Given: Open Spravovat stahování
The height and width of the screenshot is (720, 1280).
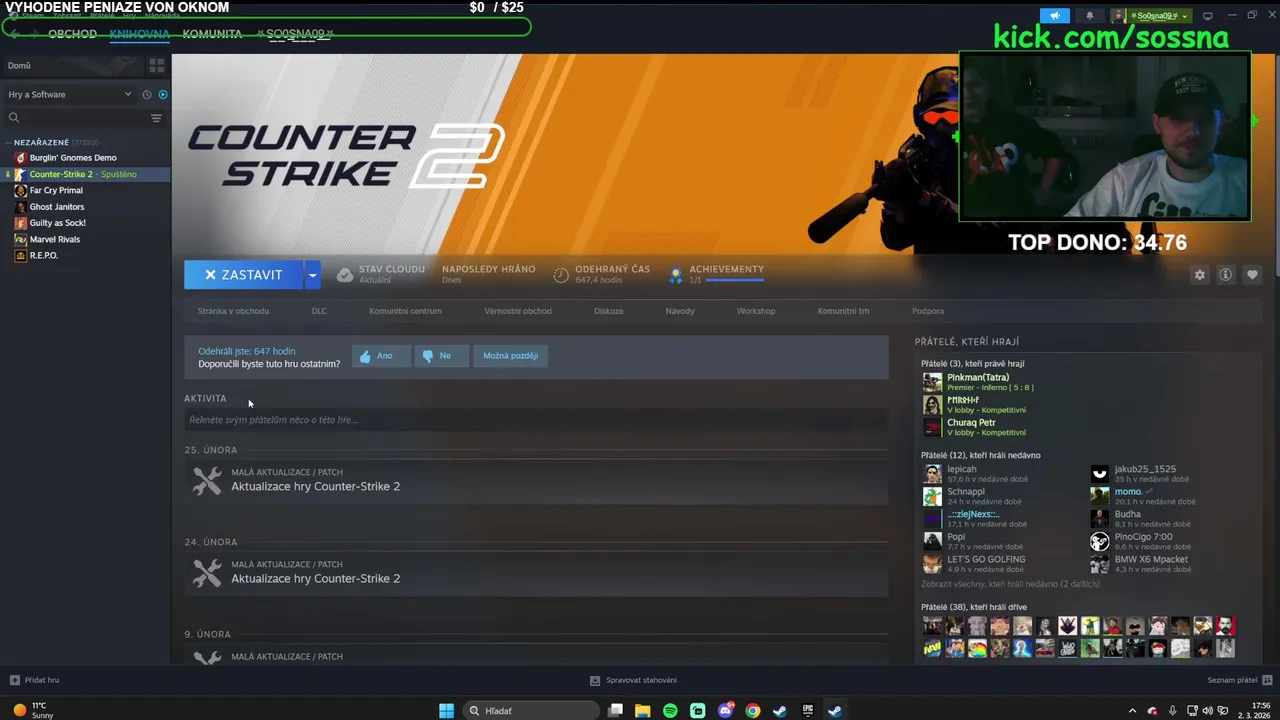Looking at the screenshot, I should point(633,680).
